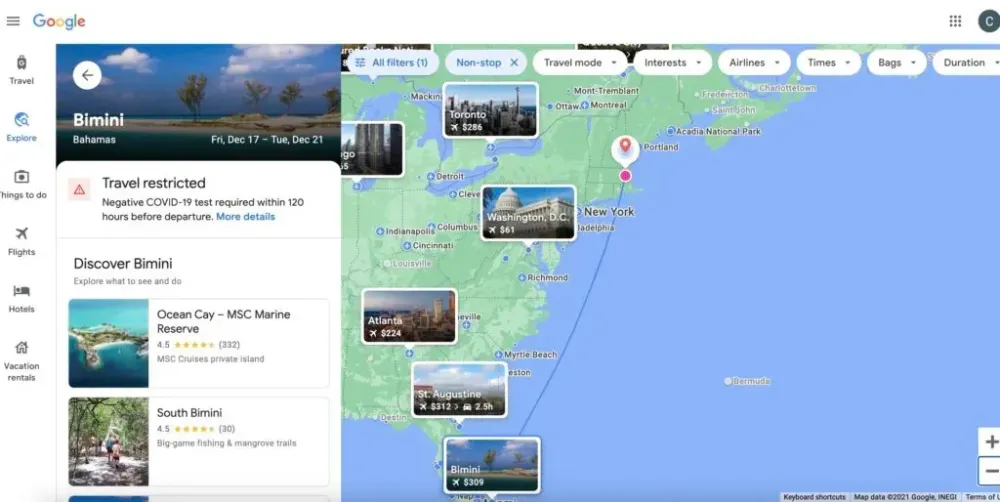The width and height of the screenshot is (1000, 502).
Task: Go to Travel in sidebar
Action: (21, 70)
